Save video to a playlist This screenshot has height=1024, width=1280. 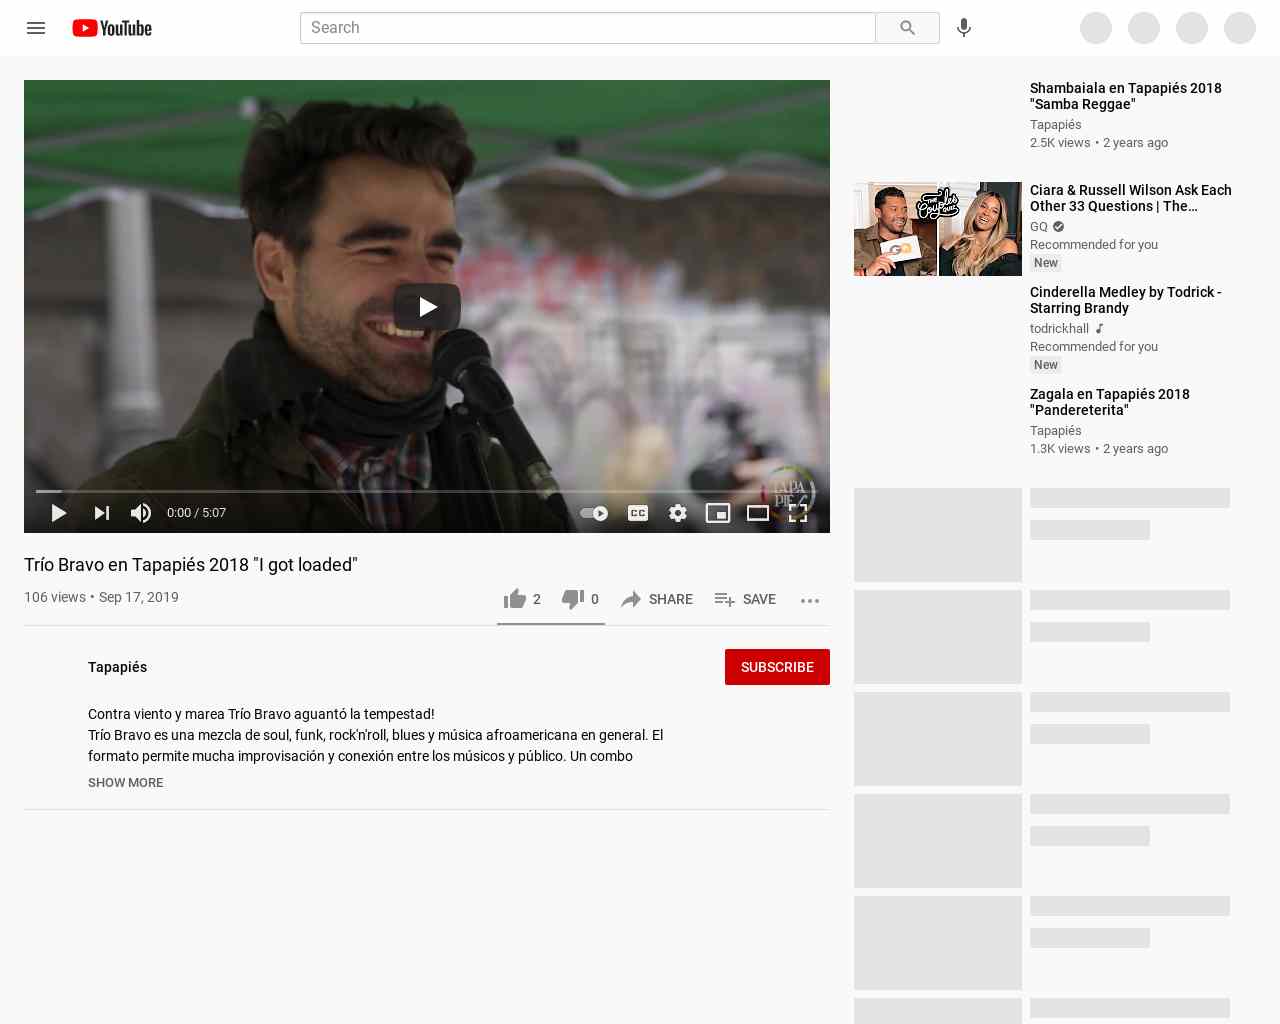pyautogui.click(x=745, y=599)
